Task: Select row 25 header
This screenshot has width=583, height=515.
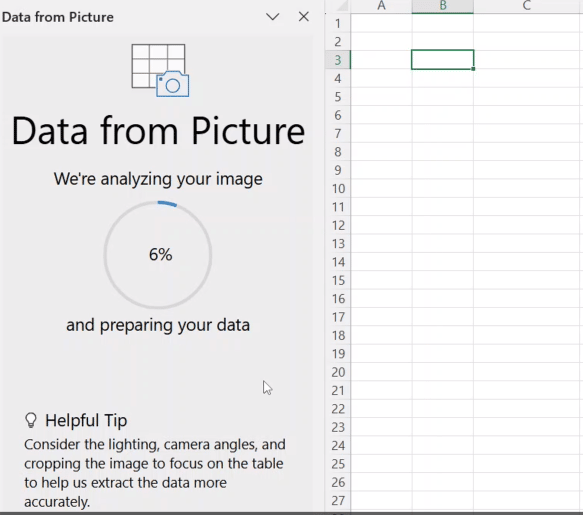Action: click(338, 464)
